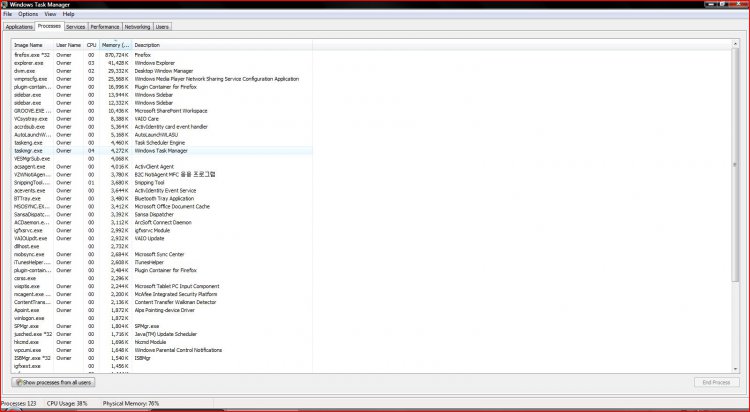Select the csrss.exe process

[162, 278]
